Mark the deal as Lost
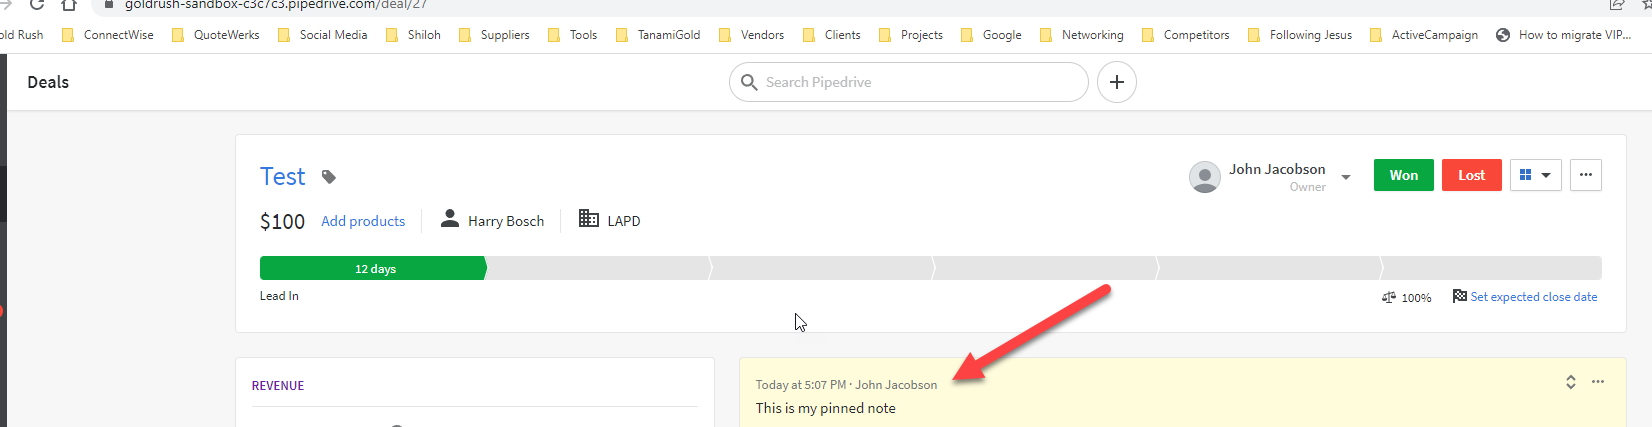Image resolution: width=1652 pixels, height=427 pixels. click(x=1471, y=175)
